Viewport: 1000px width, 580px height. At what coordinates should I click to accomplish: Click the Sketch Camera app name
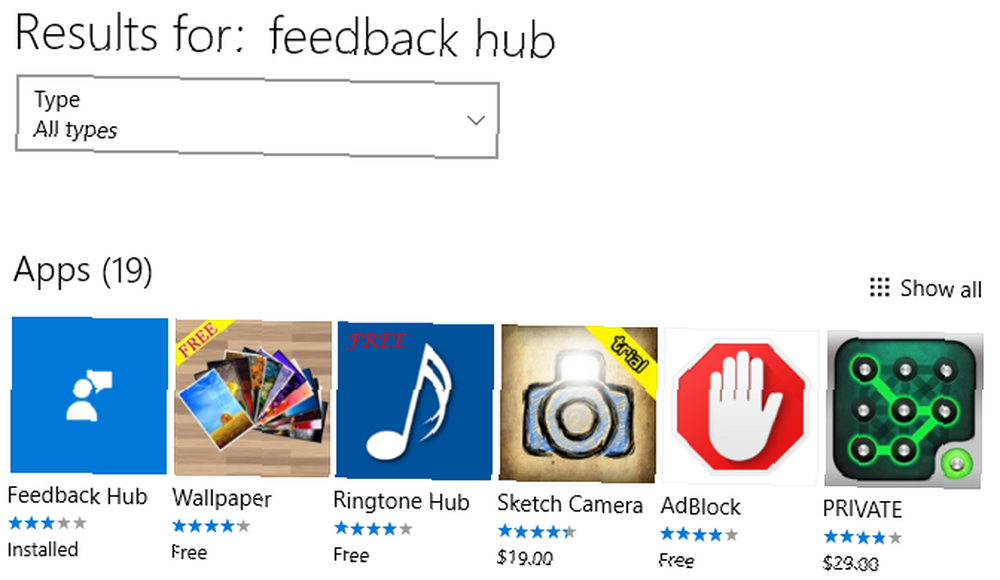pyautogui.click(x=570, y=504)
